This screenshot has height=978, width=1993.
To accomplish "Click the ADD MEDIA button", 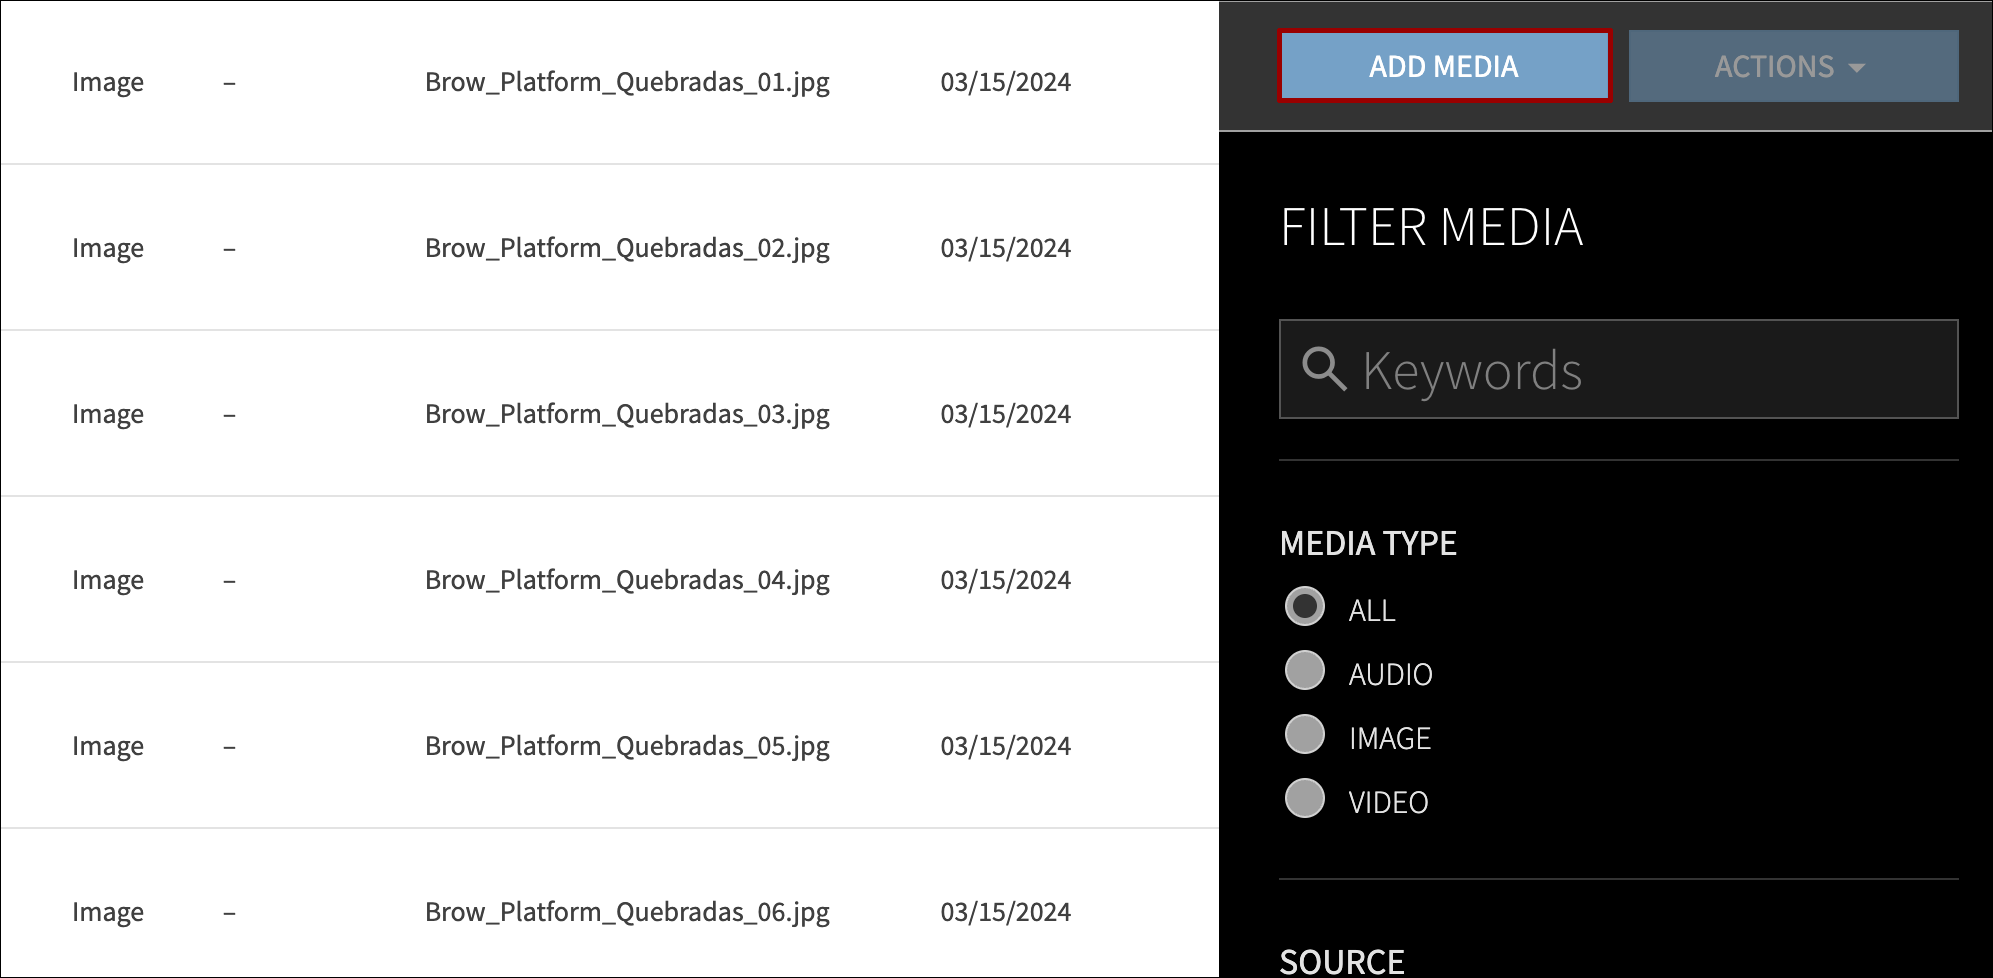I will tap(1443, 66).
